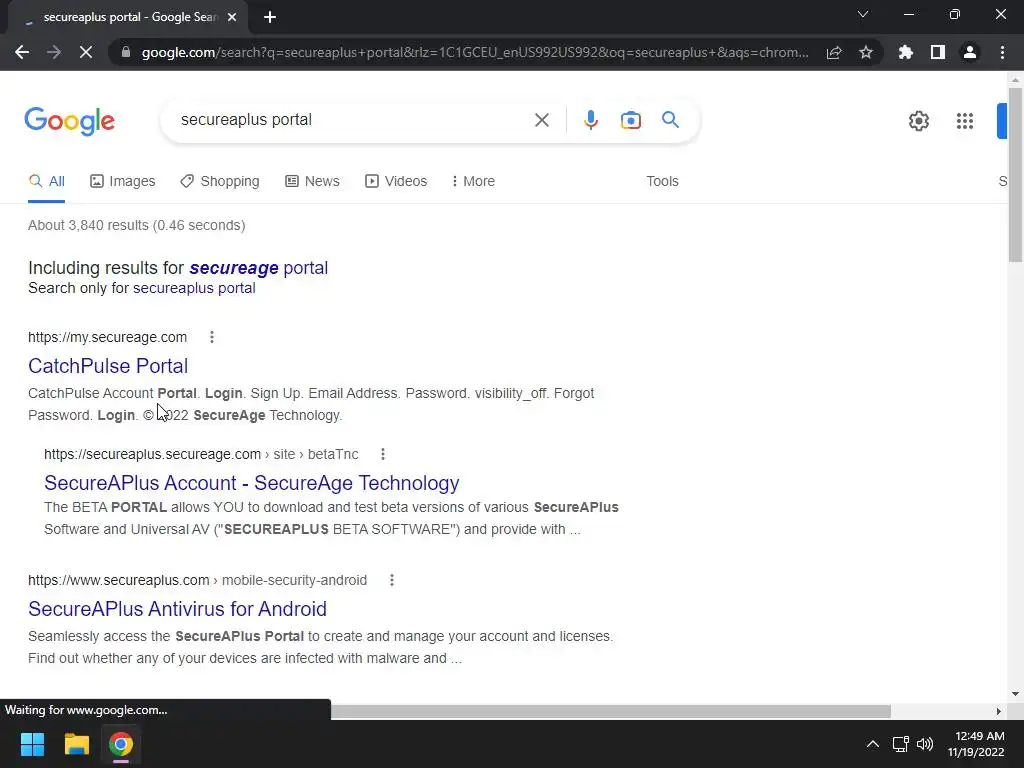Go to Google home via logo

(x=69, y=121)
